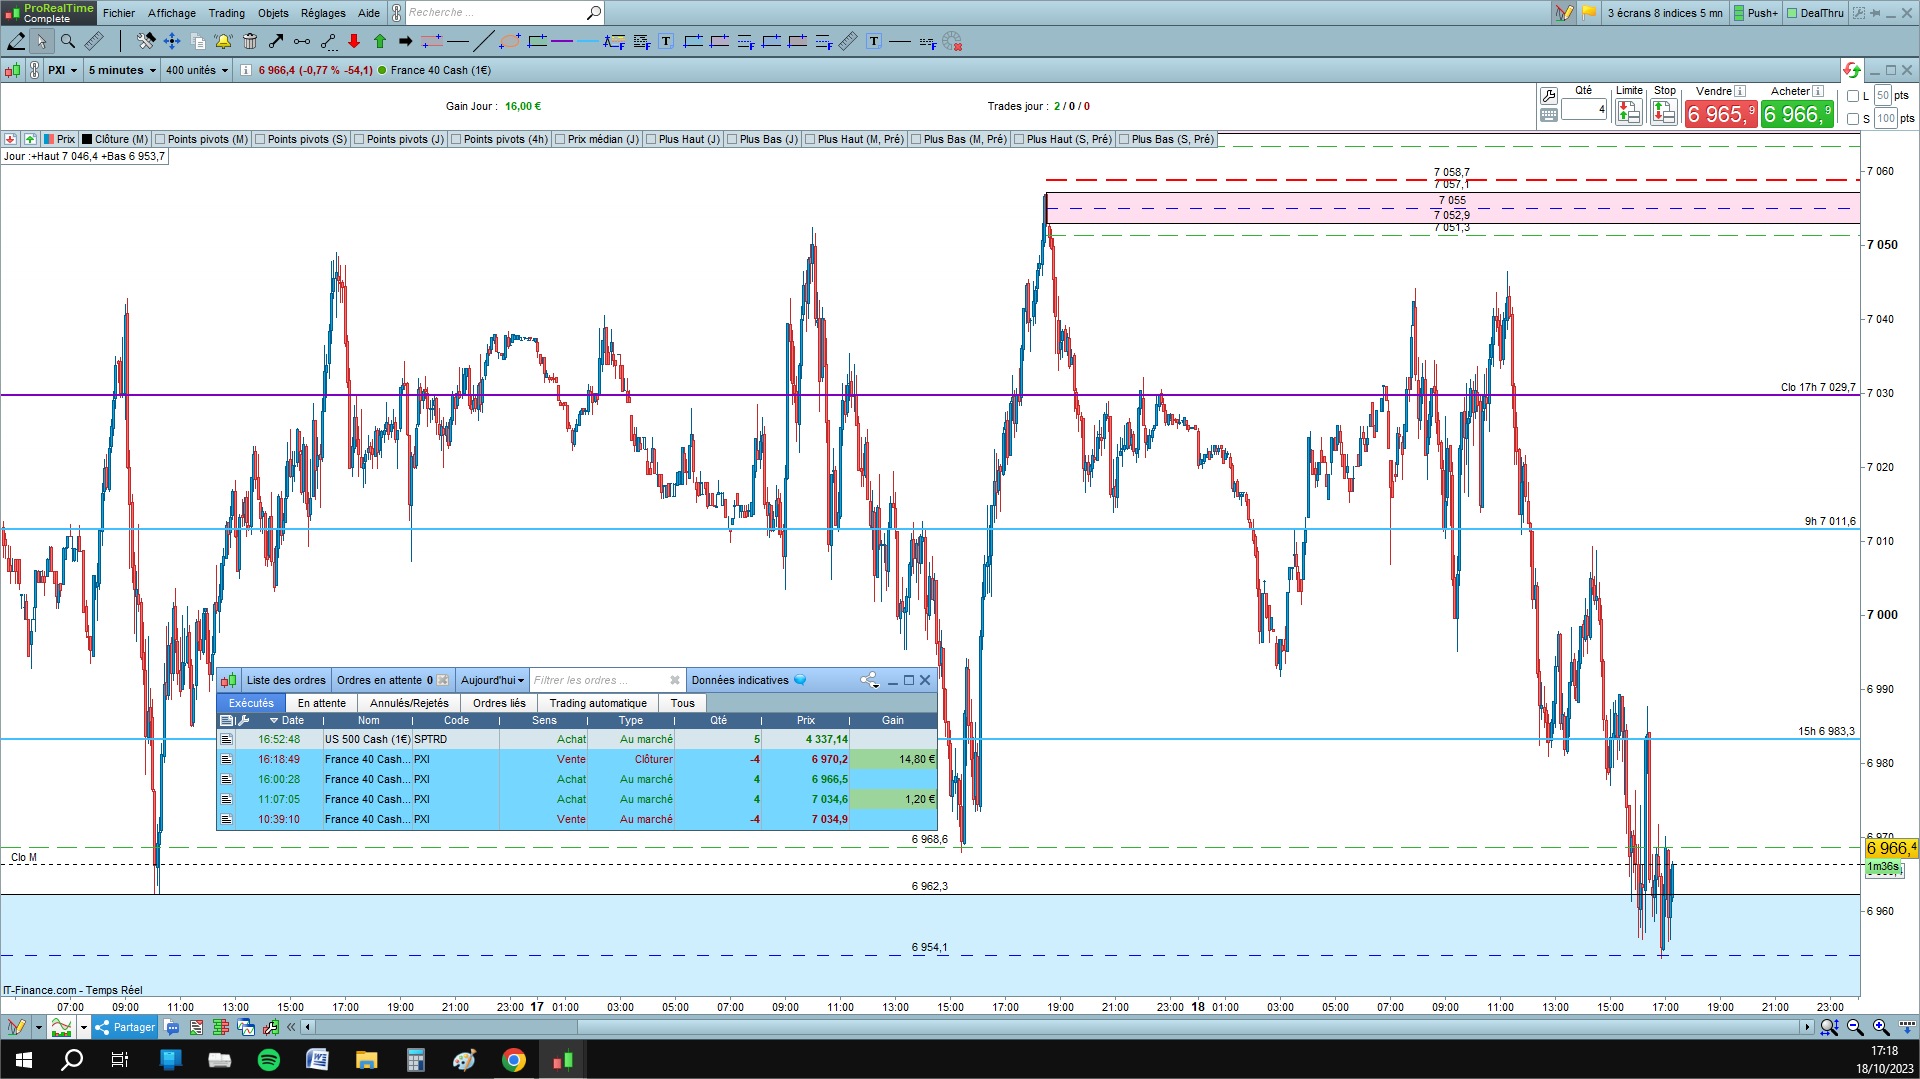Viewport: 1920px width, 1079px height.
Task: Select the light blue horizontal line tool
Action: pos(587,41)
